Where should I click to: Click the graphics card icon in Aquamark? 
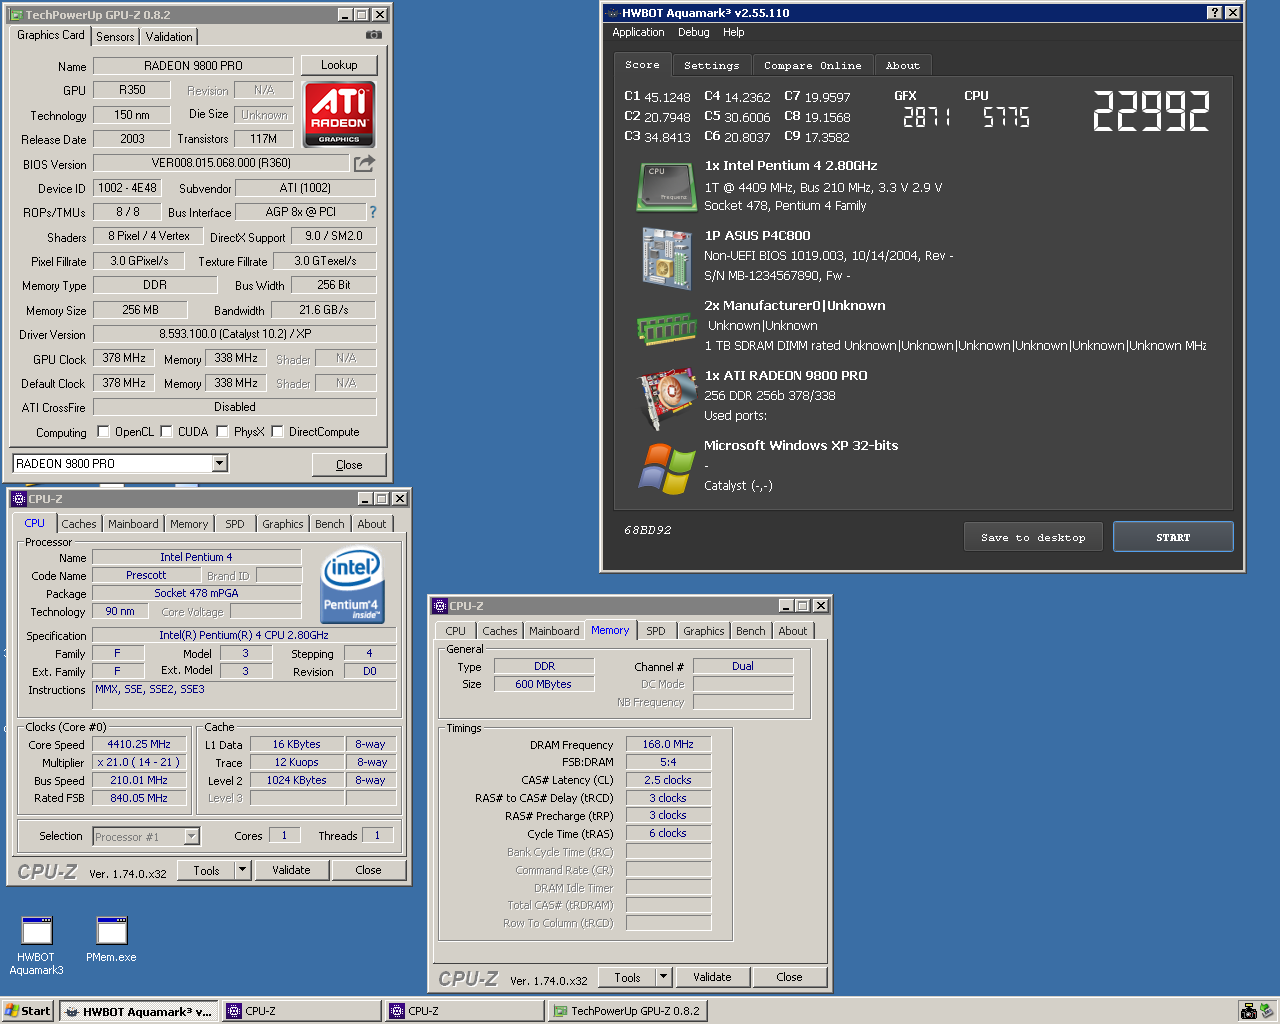click(x=666, y=397)
